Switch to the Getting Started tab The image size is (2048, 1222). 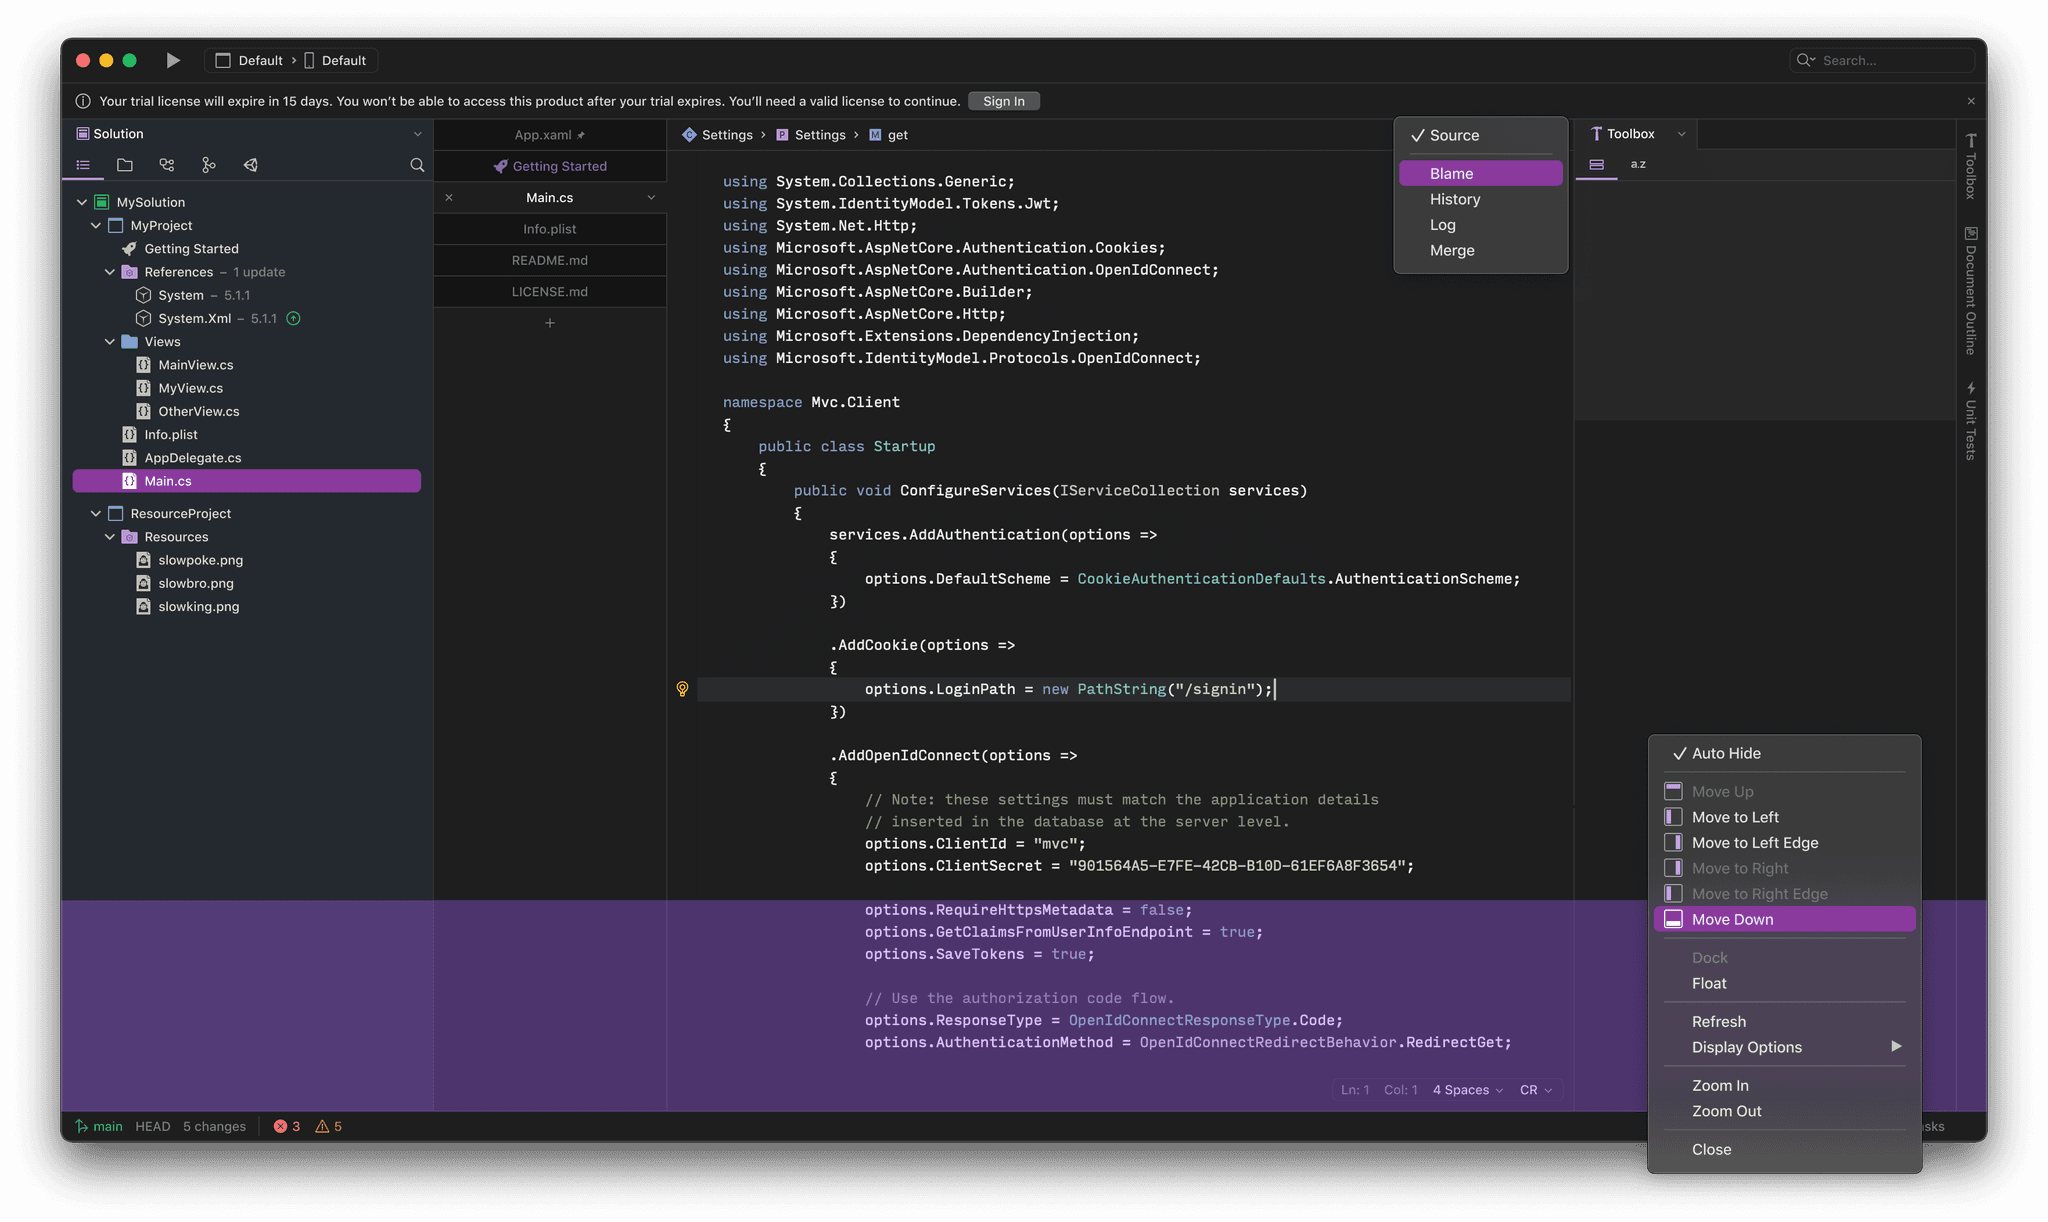tap(550, 166)
